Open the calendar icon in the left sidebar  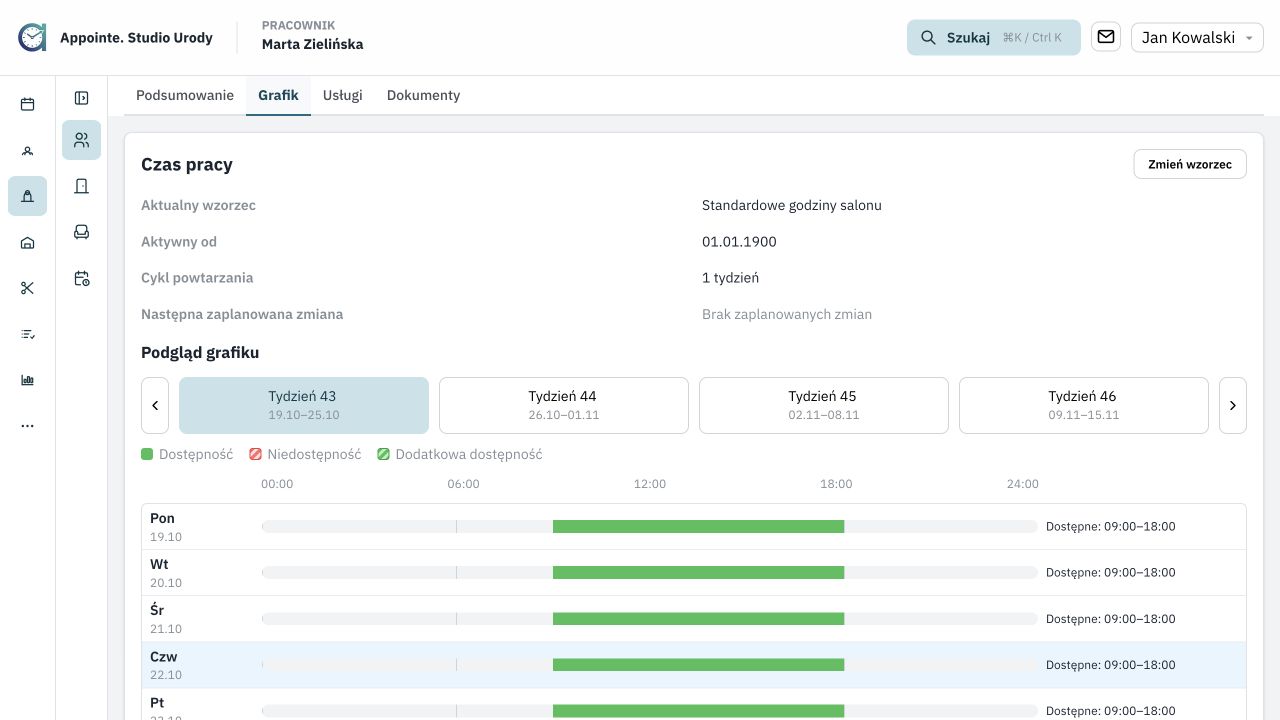coord(27,104)
